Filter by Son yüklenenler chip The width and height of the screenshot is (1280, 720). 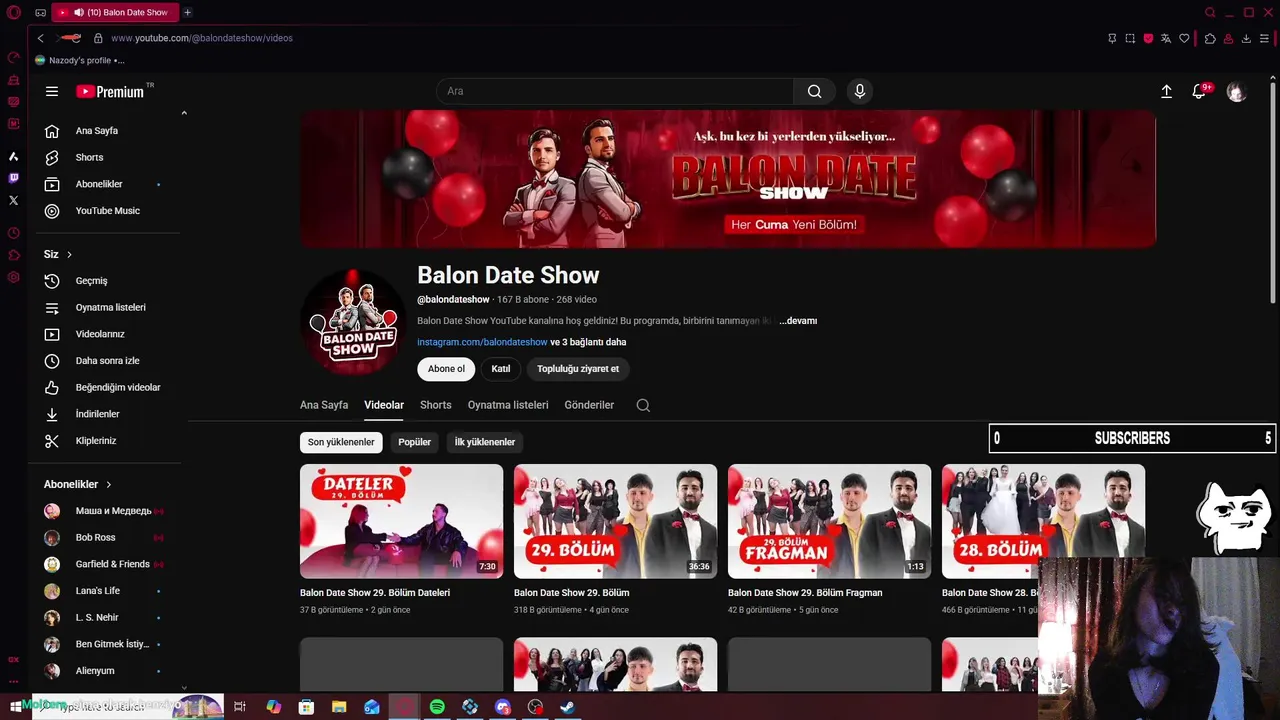click(x=341, y=442)
